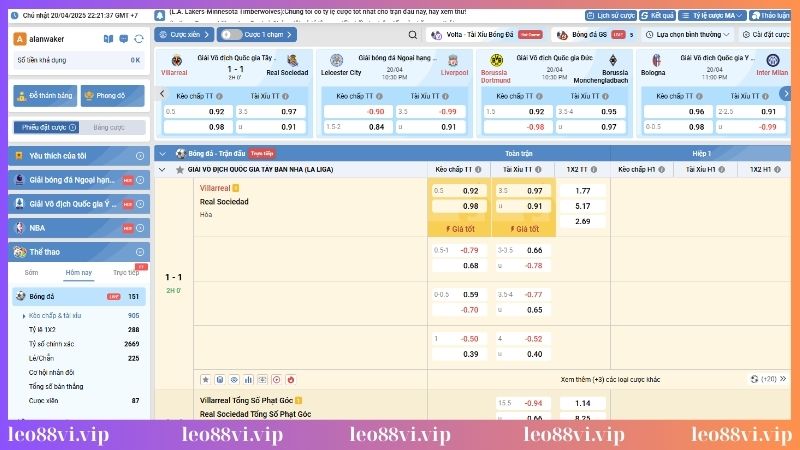Switch to the Trực tiếp tab

[x=125, y=272]
